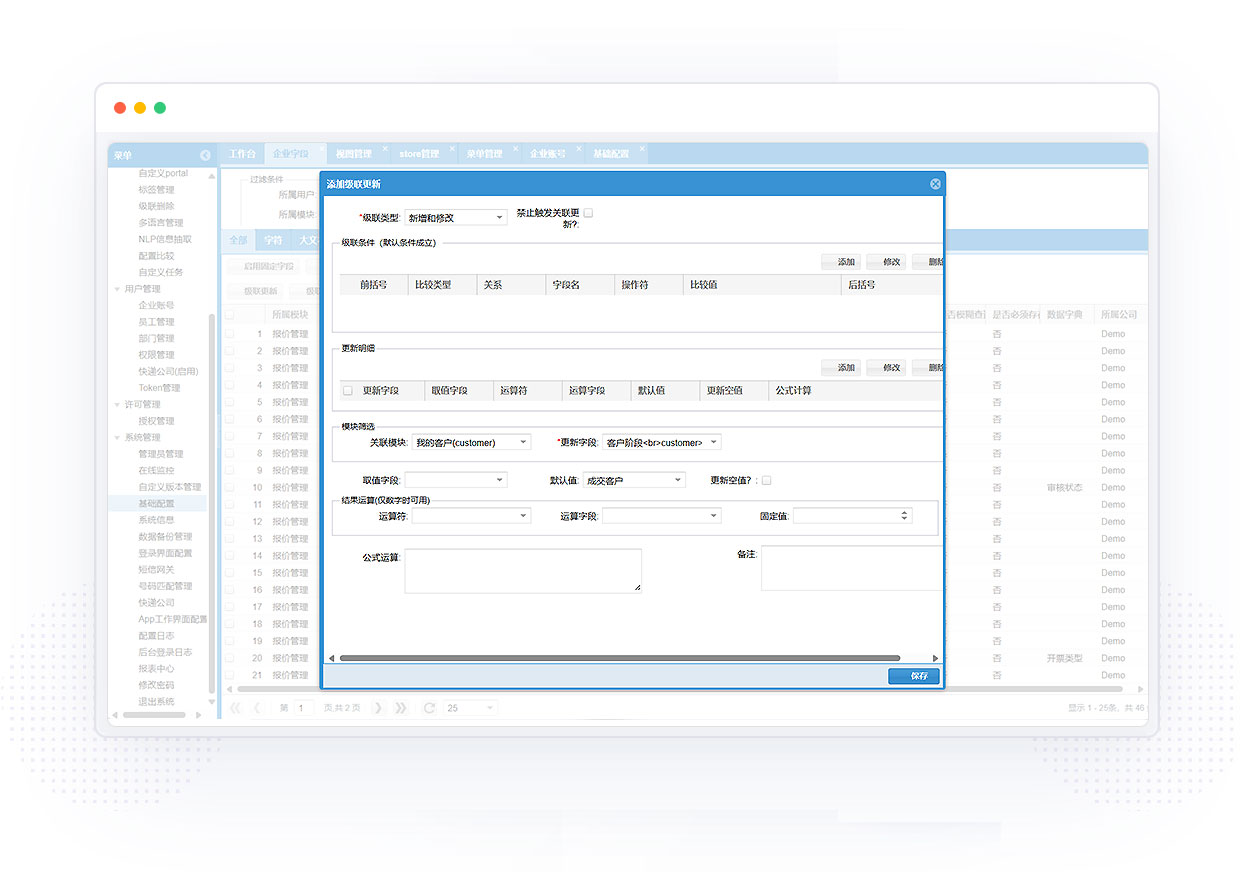Open 基础配置 in sidebar tree
The image size is (1240, 880).
tap(156, 503)
